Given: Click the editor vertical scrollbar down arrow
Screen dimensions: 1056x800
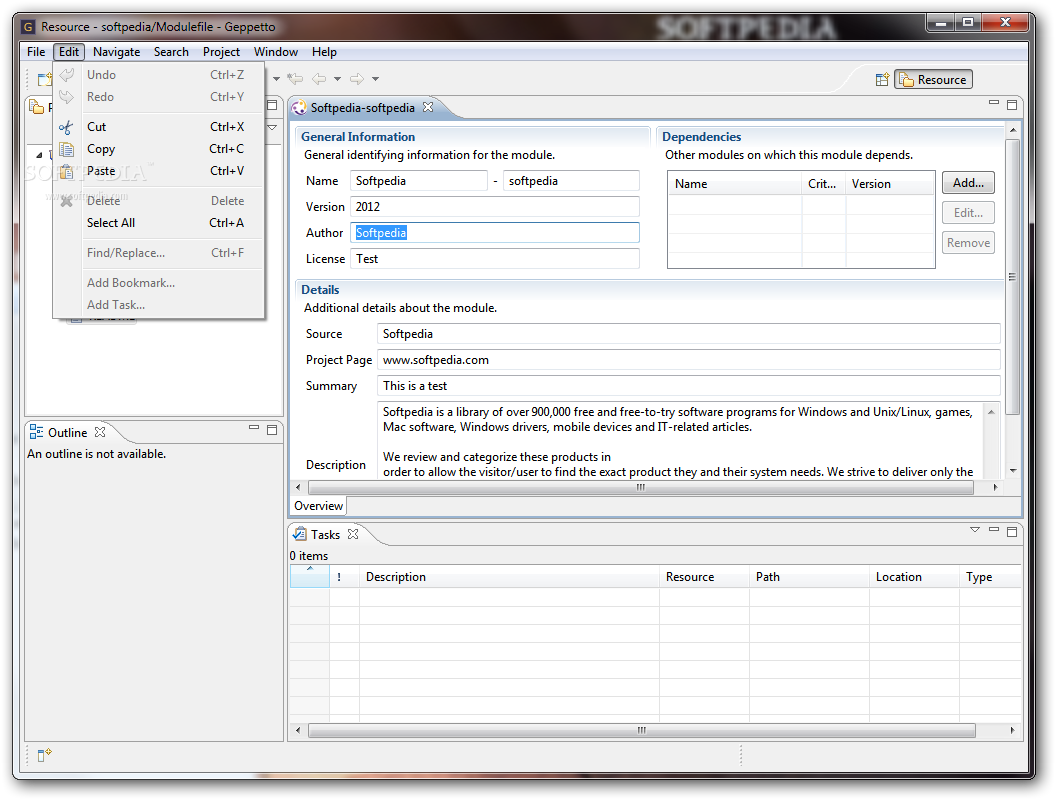Looking at the screenshot, I should [1012, 471].
